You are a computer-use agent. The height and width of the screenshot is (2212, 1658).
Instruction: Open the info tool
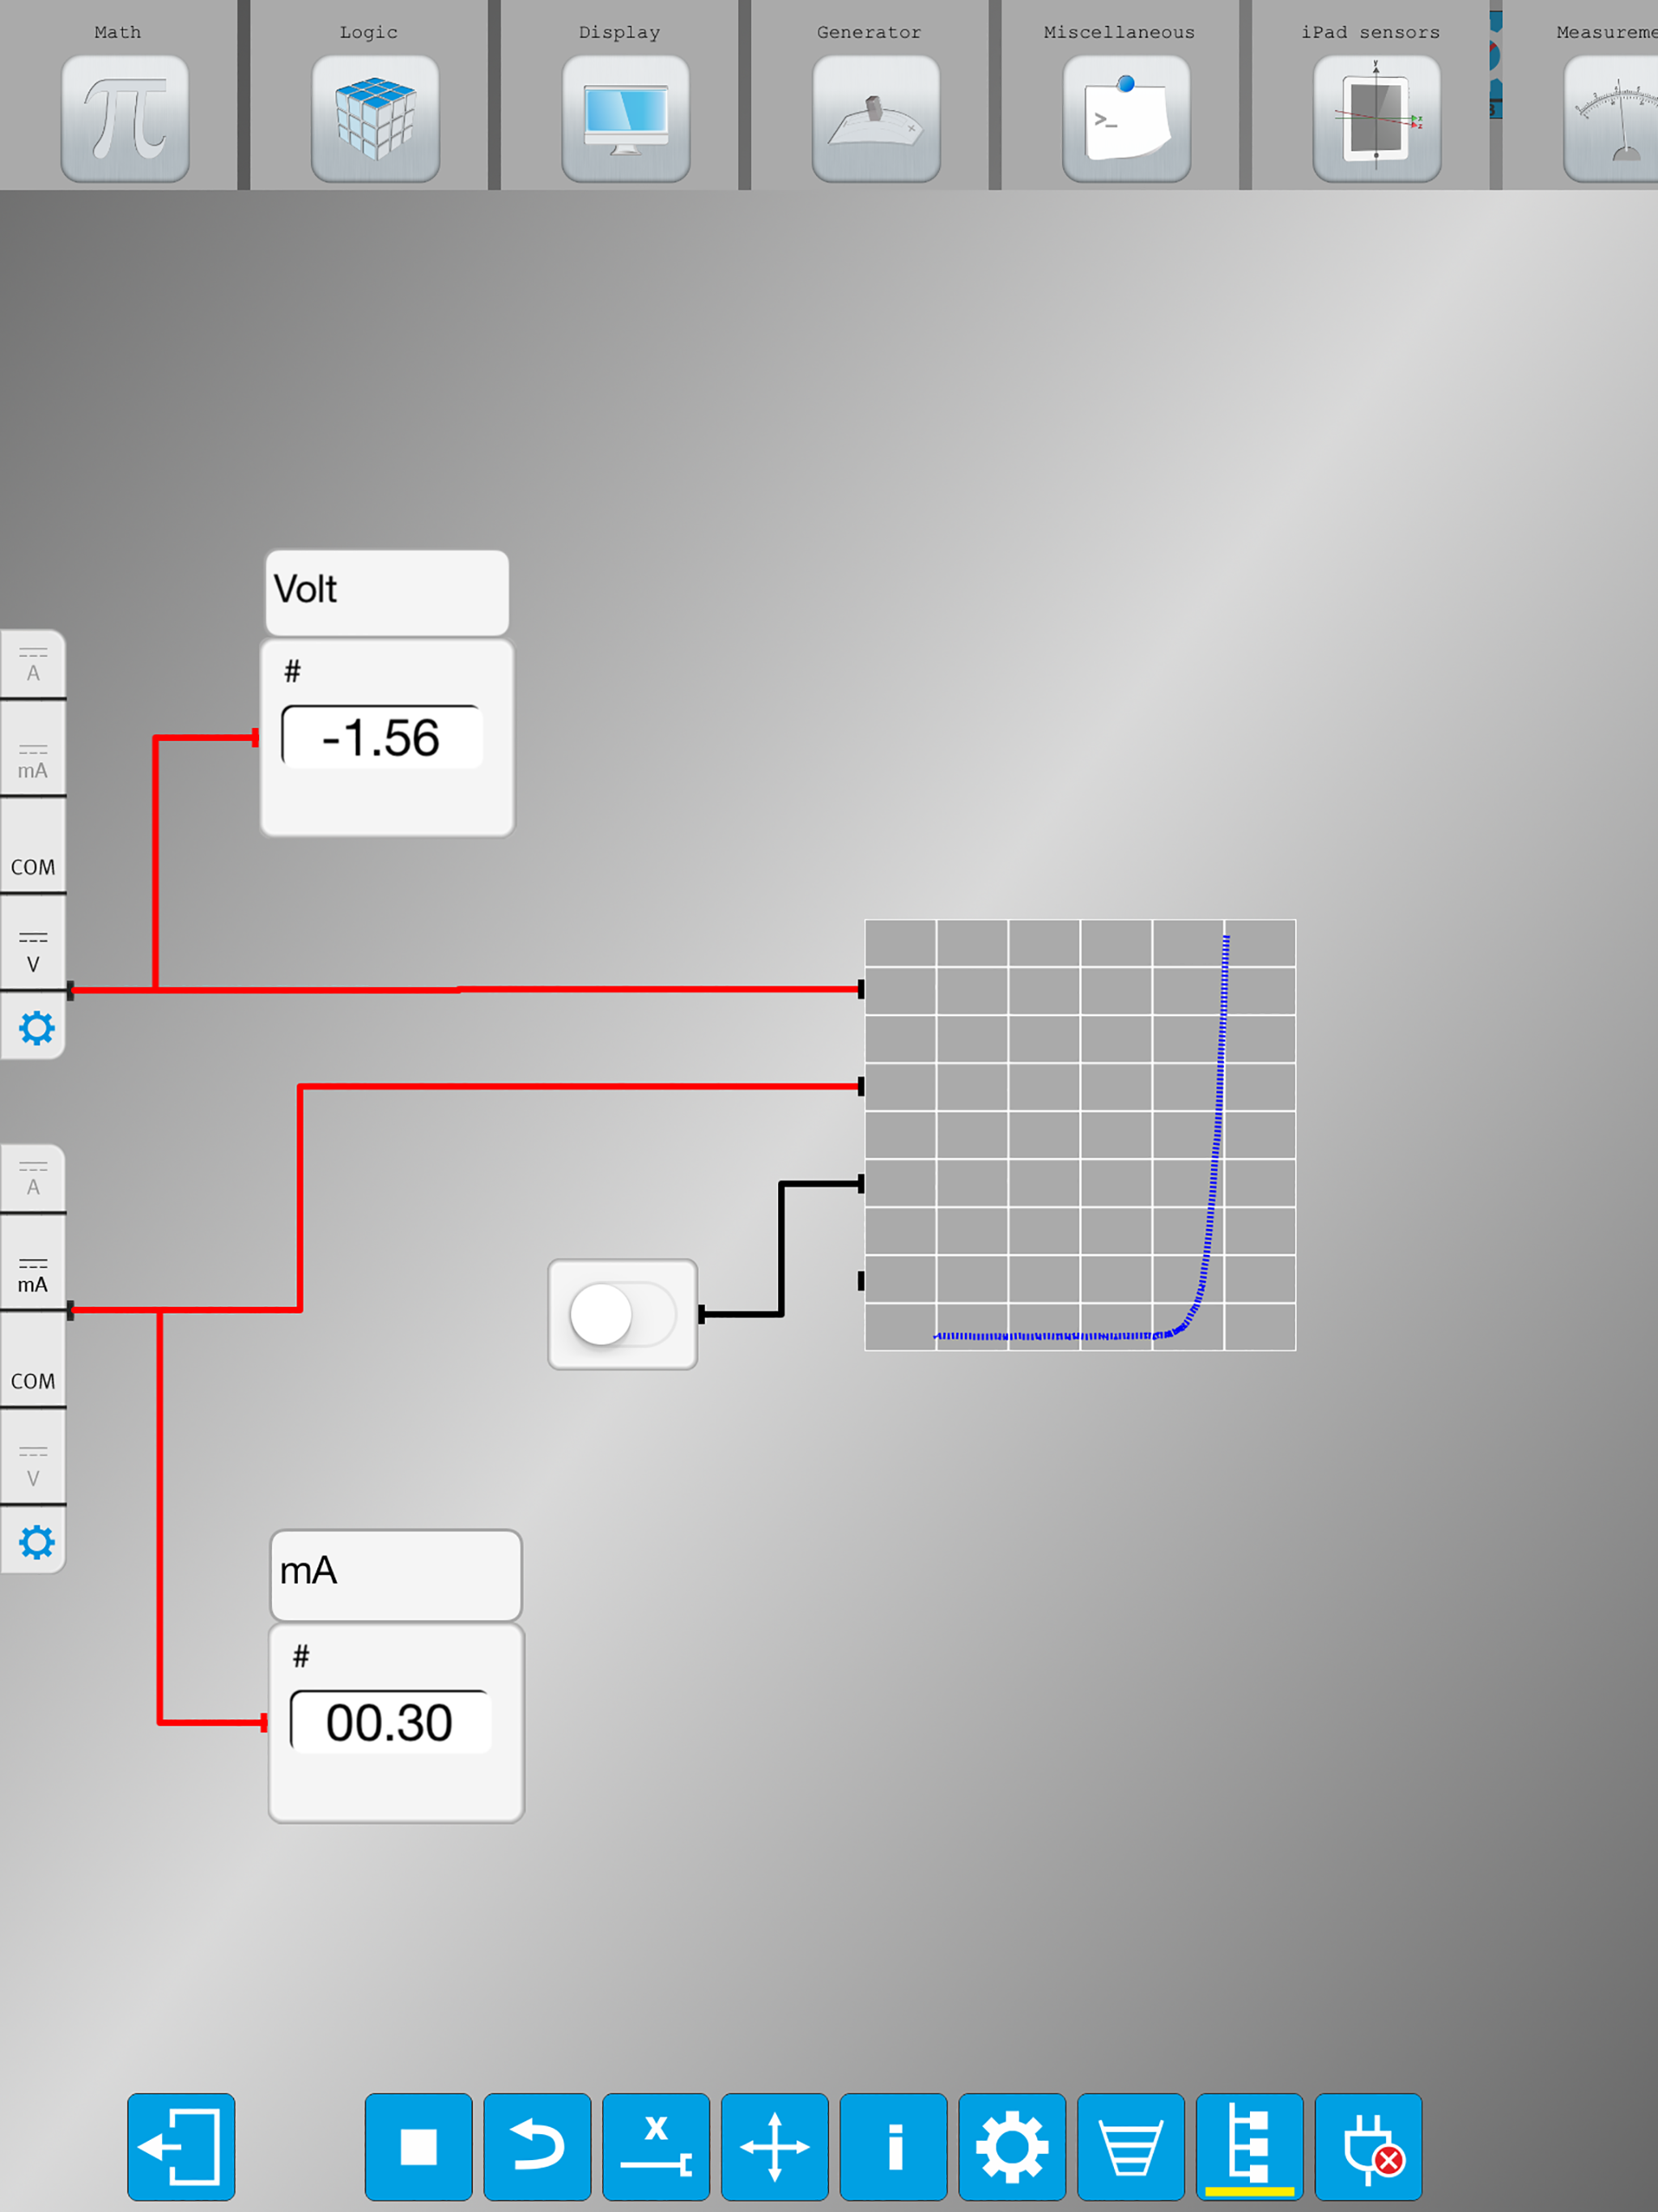(x=893, y=2147)
